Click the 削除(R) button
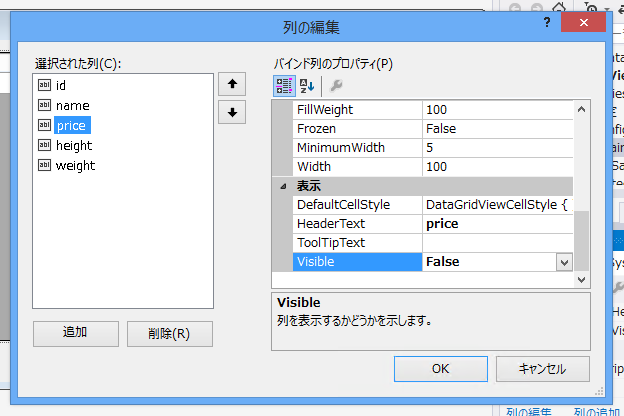 pos(170,333)
